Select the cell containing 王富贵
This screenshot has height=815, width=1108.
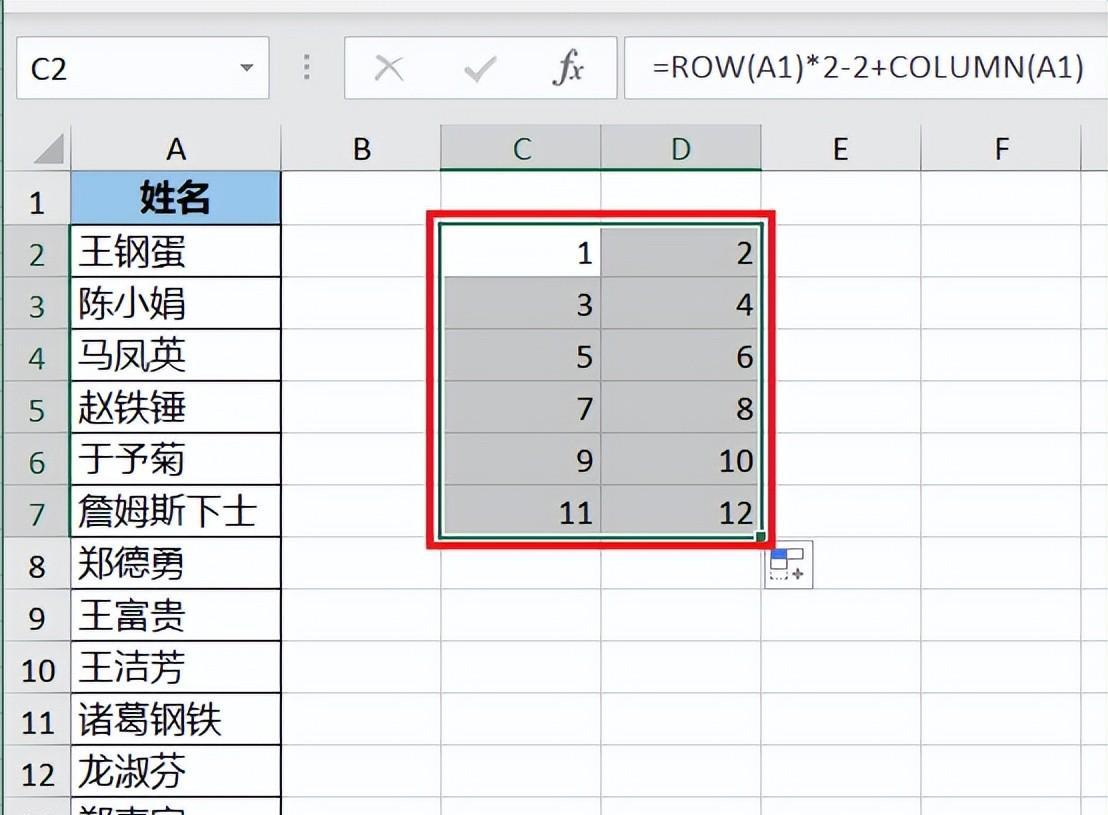(x=176, y=616)
